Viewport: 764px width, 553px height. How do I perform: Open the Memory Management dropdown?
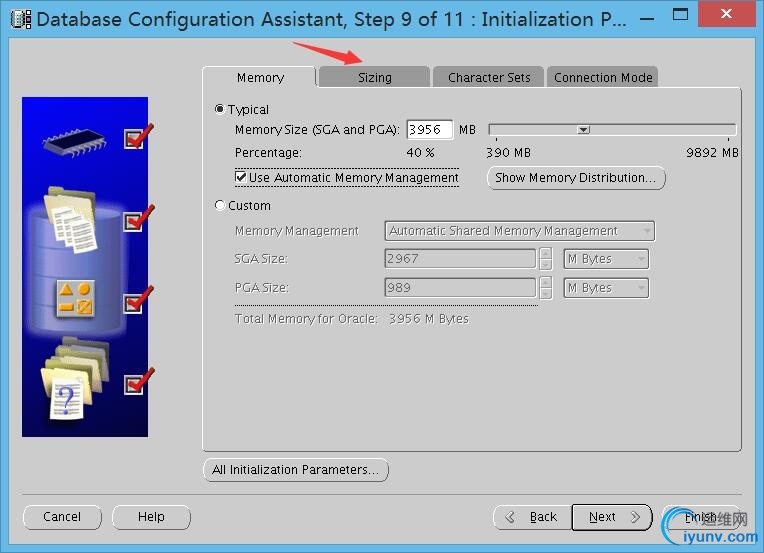click(x=519, y=230)
